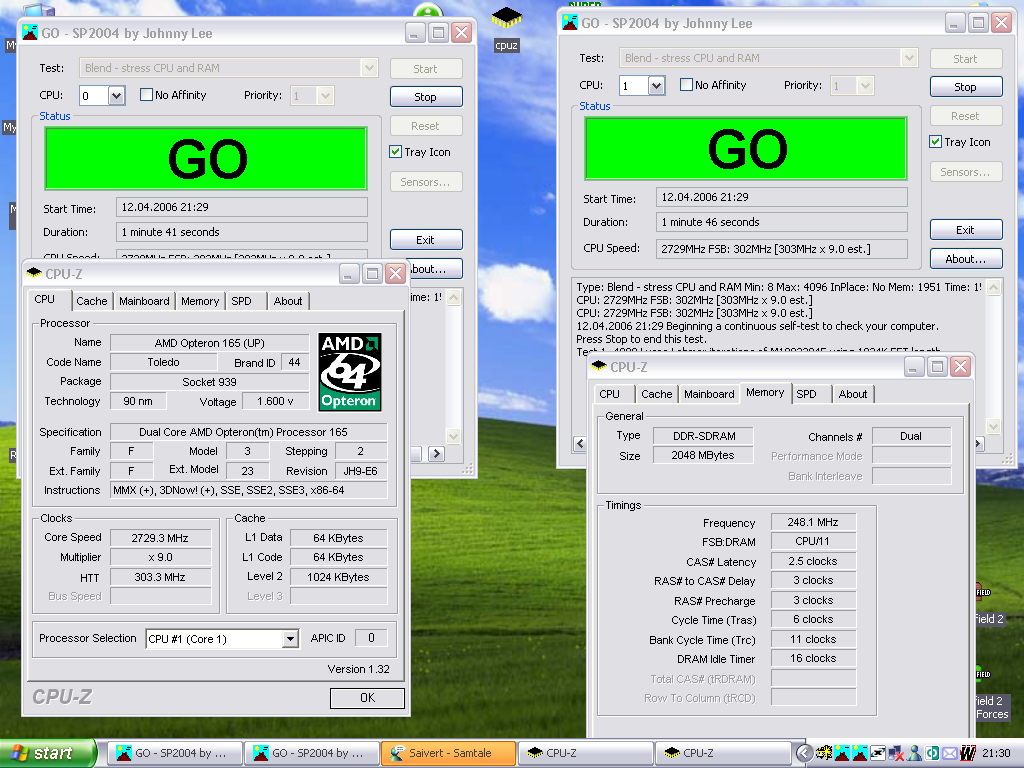Image resolution: width=1024 pixels, height=768 pixels.
Task: Open Test dropdown in CPU 0 SP2004 window
Action: coord(369,68)
